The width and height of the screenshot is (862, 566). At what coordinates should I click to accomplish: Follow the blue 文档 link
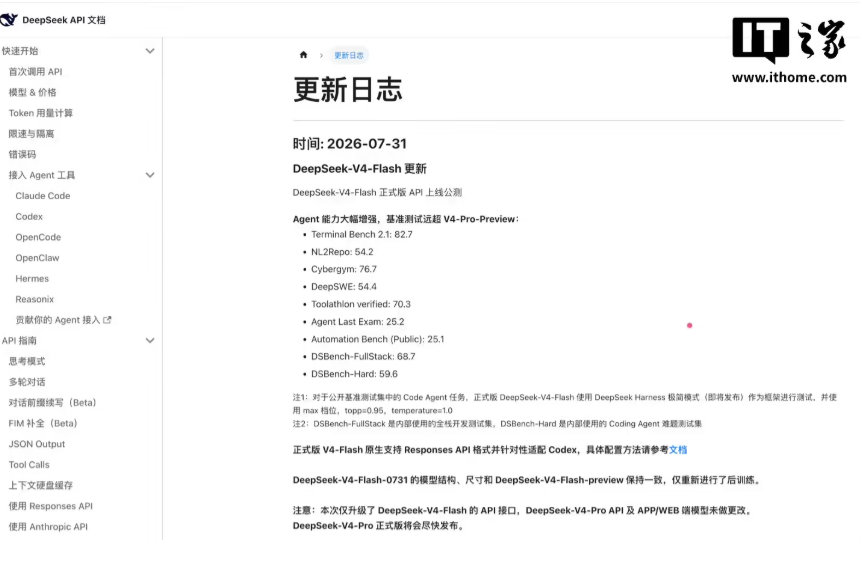(678, 450)
